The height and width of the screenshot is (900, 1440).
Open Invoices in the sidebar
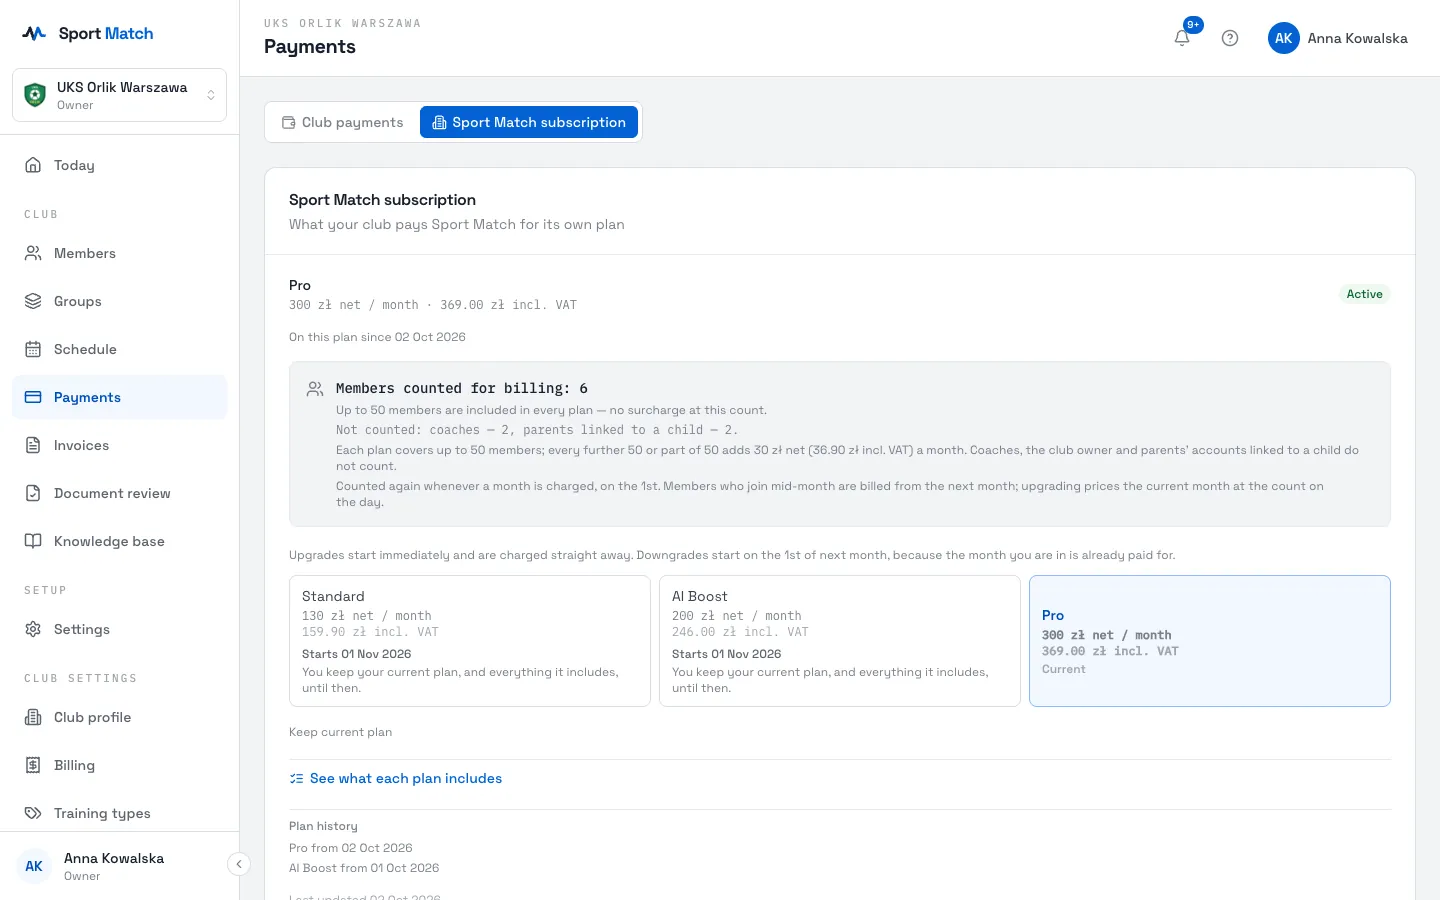click(119, 445)
